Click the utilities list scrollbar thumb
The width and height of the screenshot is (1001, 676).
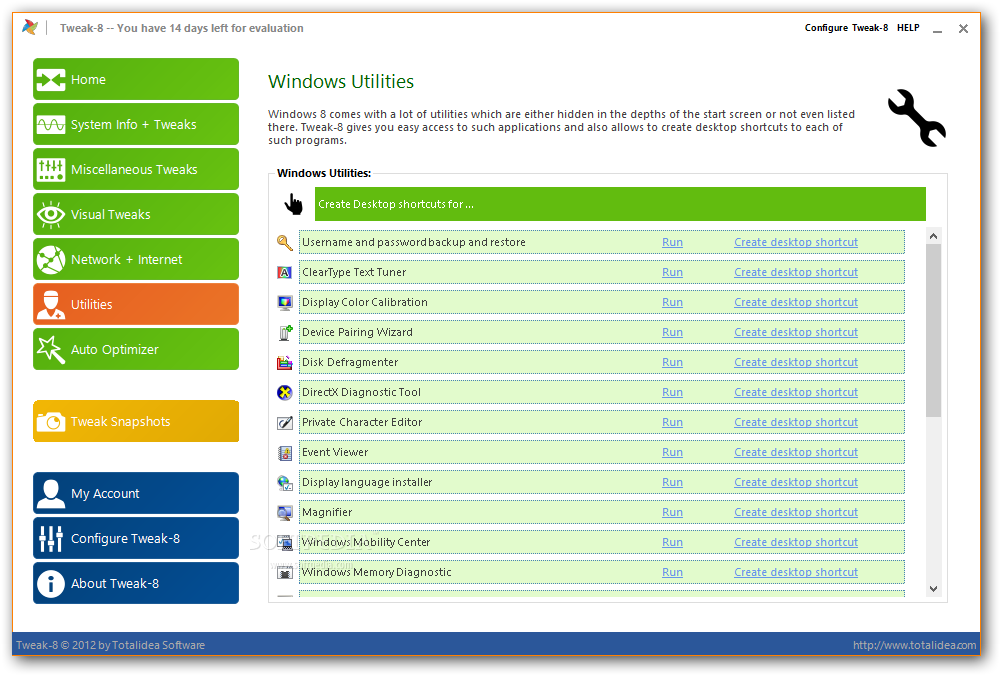933,330
